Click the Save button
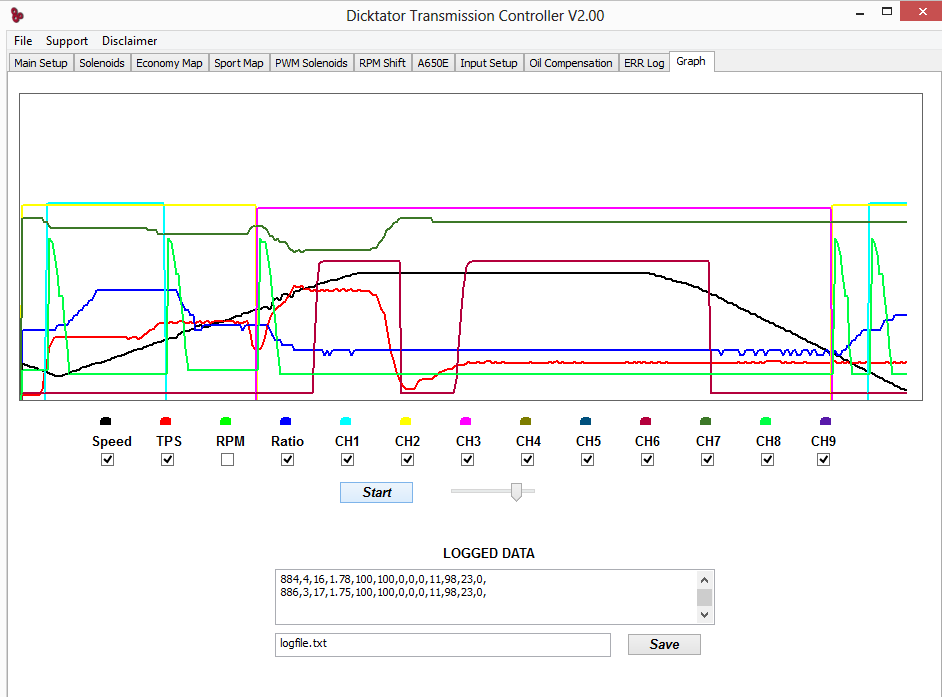942x697 pixels. (x=664, y=645)
